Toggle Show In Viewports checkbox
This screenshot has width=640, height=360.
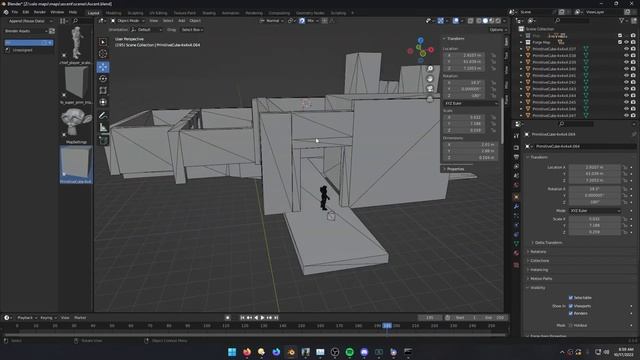571,306
